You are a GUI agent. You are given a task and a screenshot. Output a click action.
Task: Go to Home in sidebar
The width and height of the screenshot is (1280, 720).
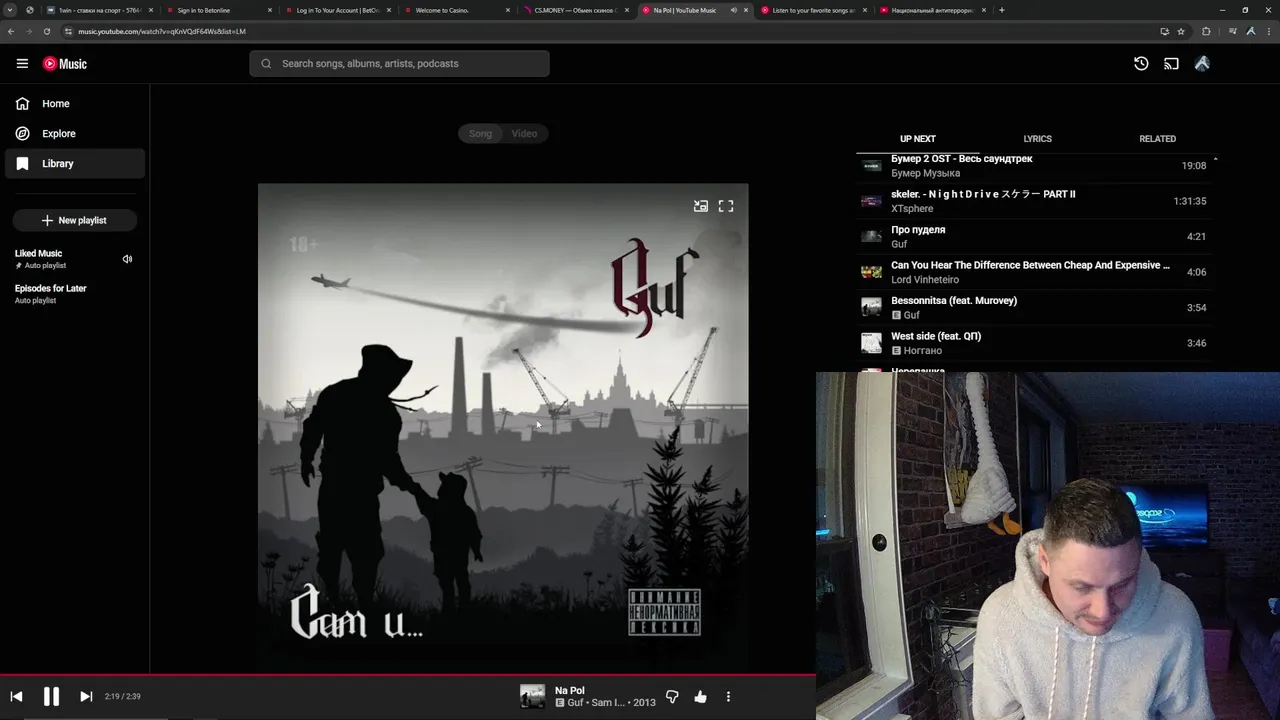[x=75, y=103]
